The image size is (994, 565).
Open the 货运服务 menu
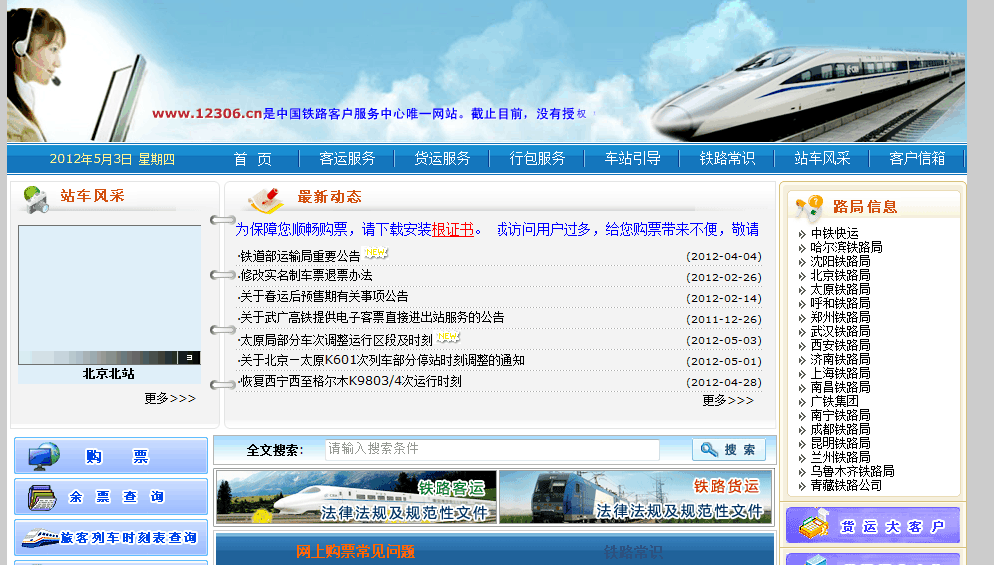pyautogui.click(x=442, y=159)
